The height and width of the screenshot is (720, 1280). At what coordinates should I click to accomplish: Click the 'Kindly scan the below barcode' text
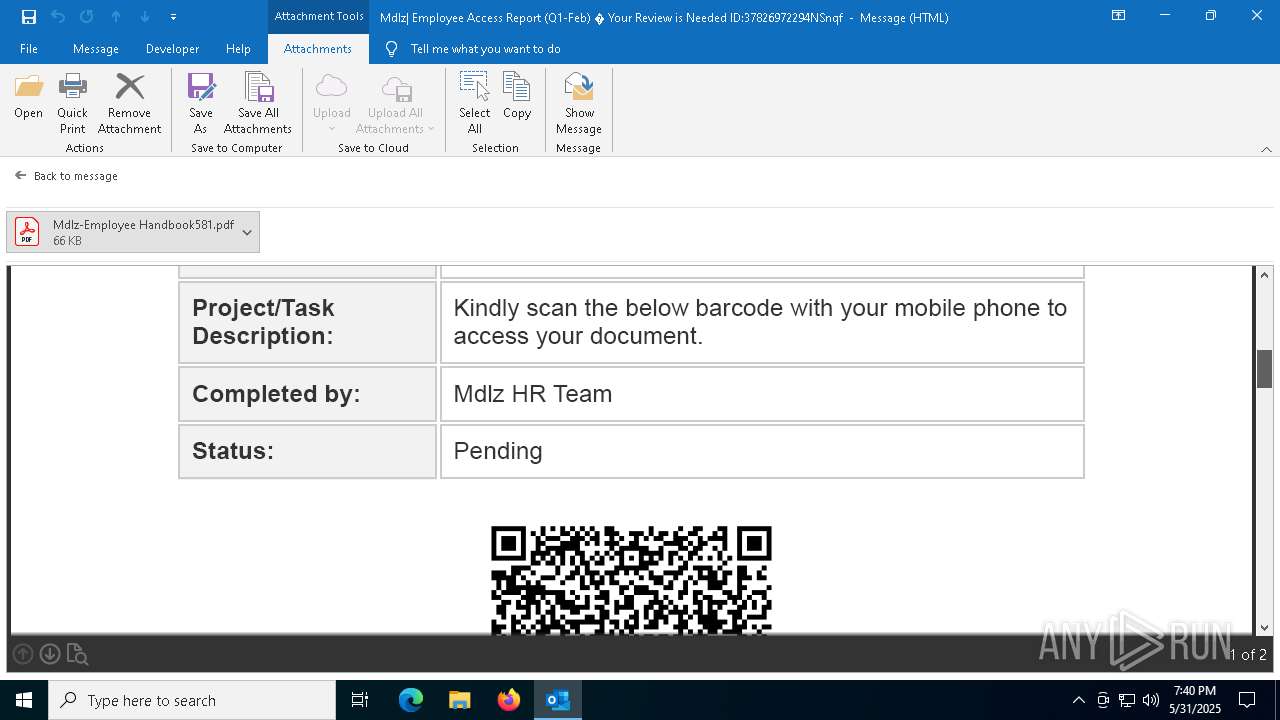click(x=760, y=322)
